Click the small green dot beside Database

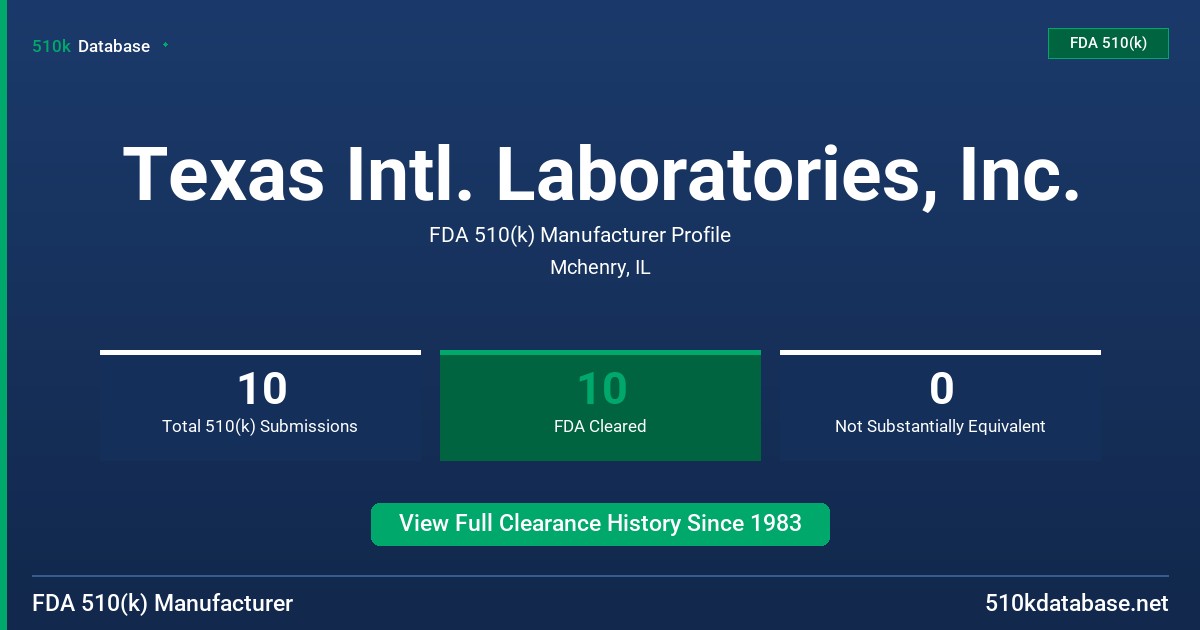[x=165, y=45]
